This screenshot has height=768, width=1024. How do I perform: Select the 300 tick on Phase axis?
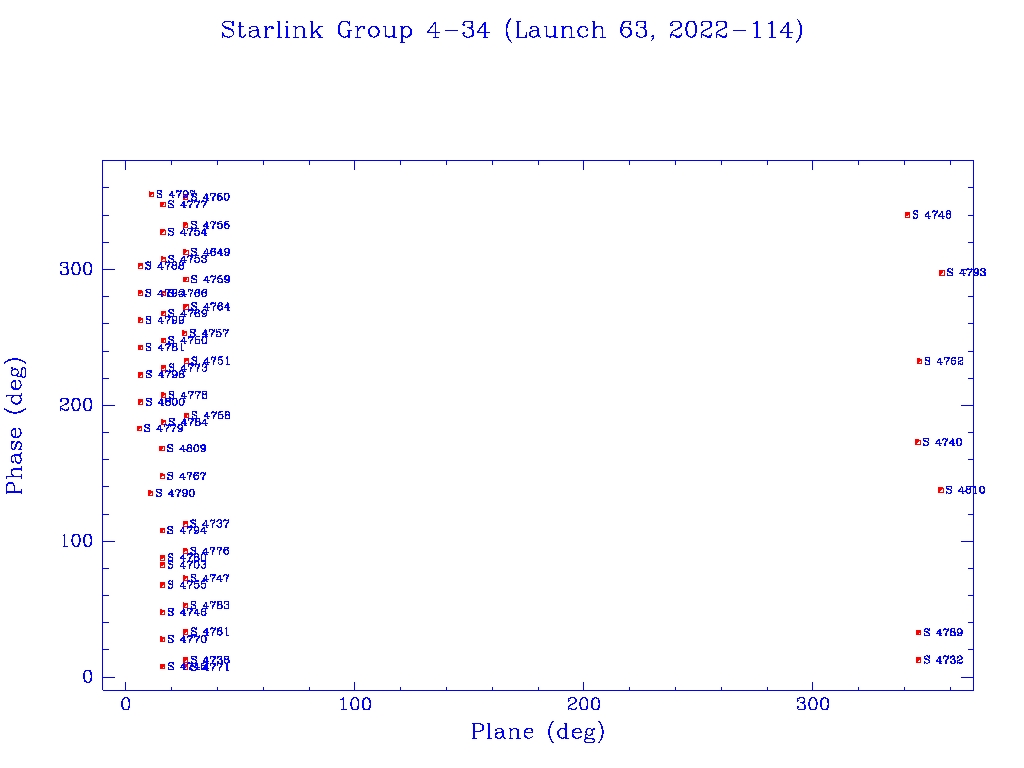pyautogui.click(x=76, y=269)
